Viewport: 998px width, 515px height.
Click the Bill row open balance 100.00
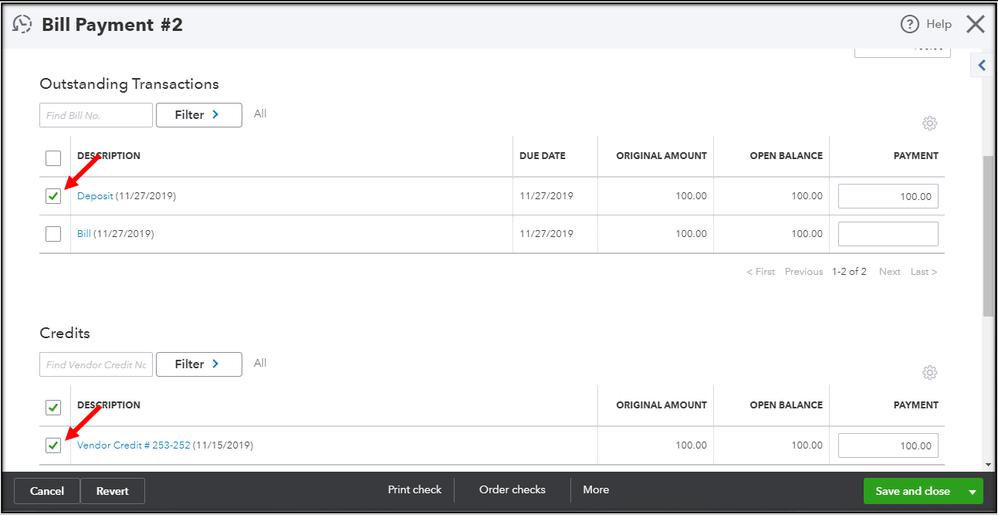tap(807, 234)
